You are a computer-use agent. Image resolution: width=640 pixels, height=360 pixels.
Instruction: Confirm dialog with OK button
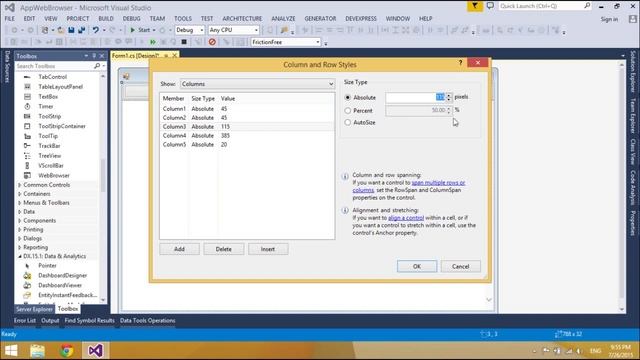[417, 267]
